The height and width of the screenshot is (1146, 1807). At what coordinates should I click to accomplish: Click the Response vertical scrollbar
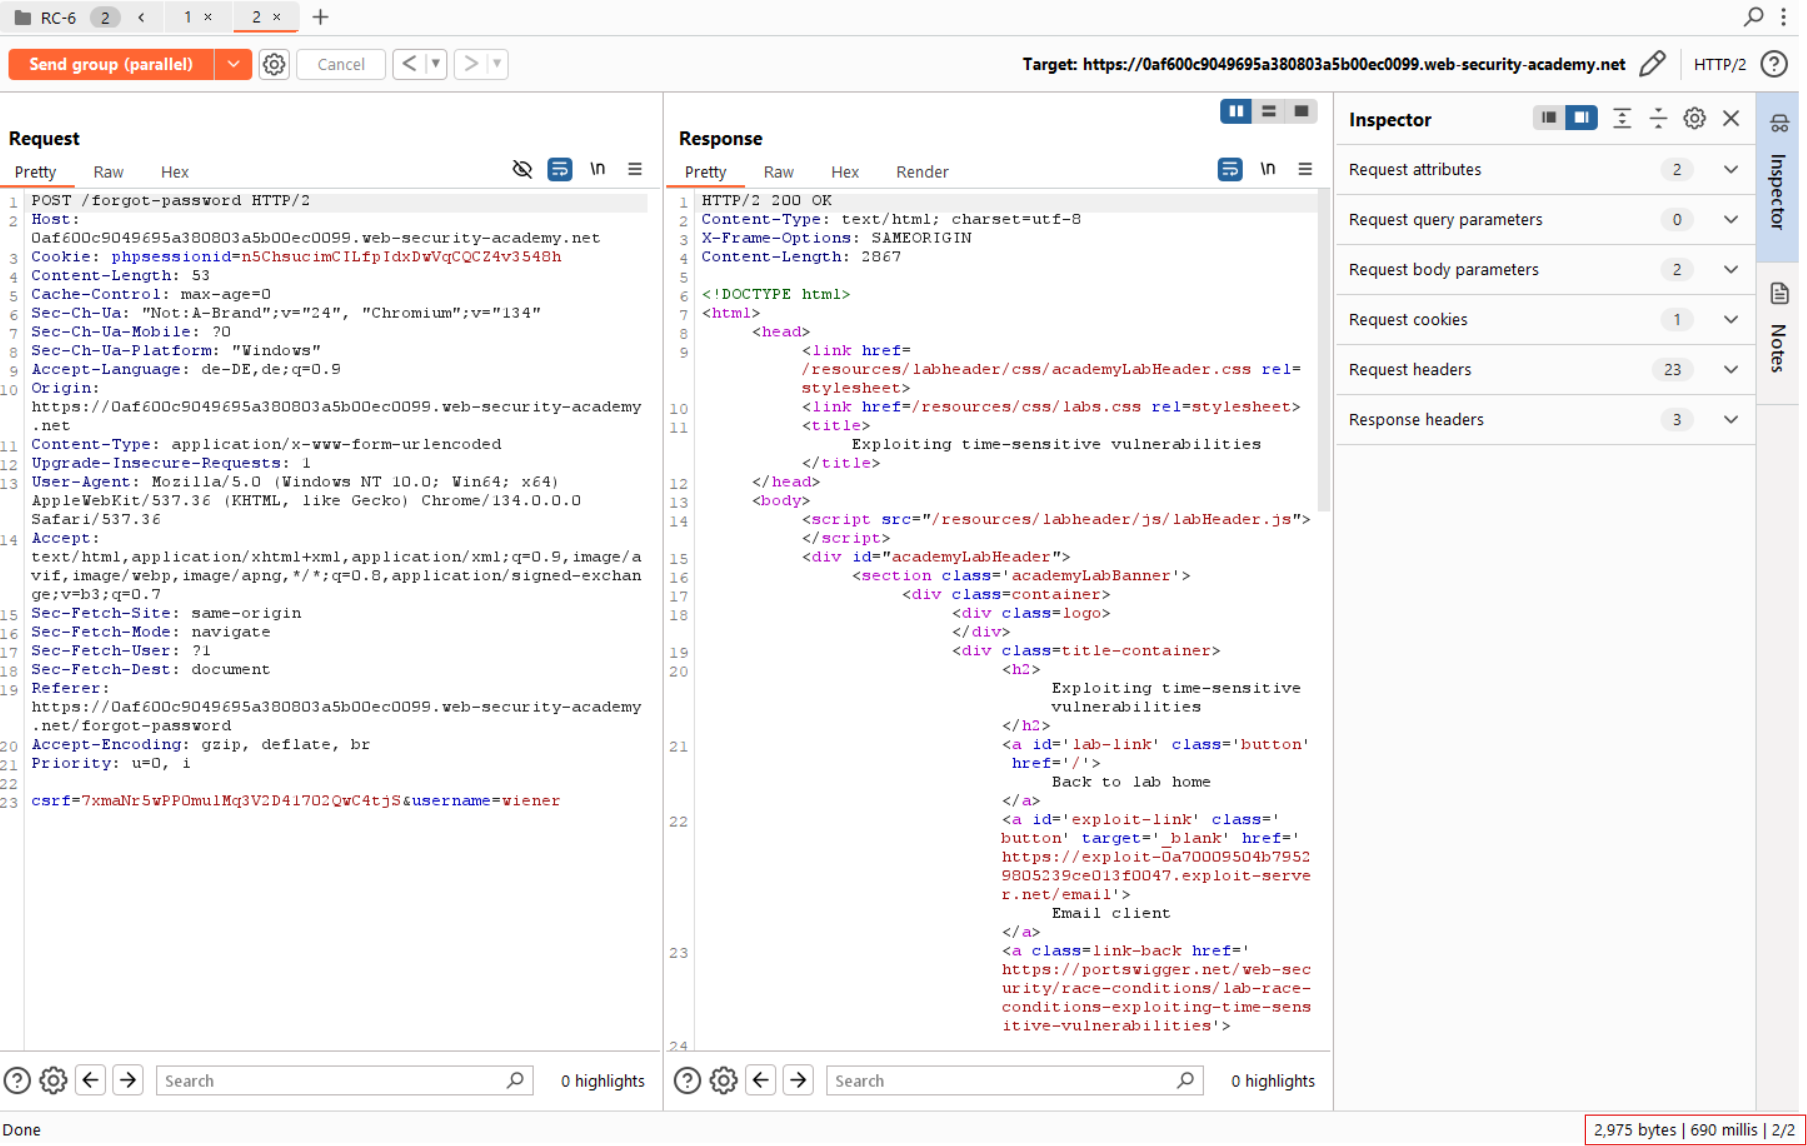pyautogui.click(x=1323, y=350)
